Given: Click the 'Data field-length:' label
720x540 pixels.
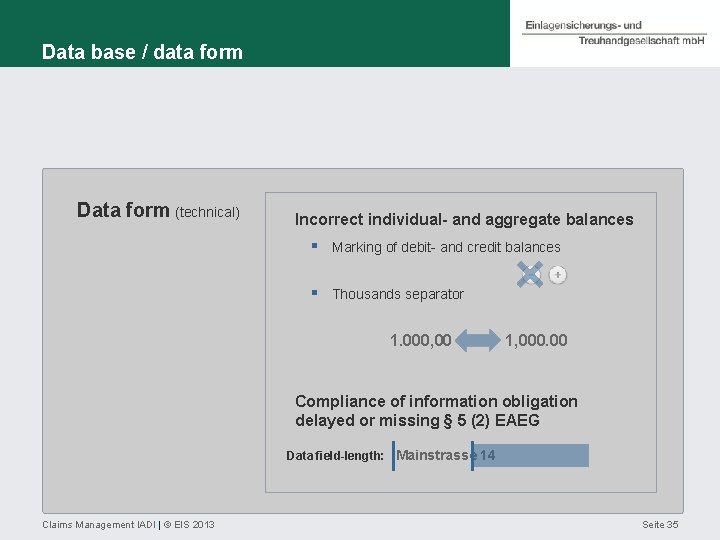Looking at the screenshot, I should pyautogui.click(x=335, y=456).
